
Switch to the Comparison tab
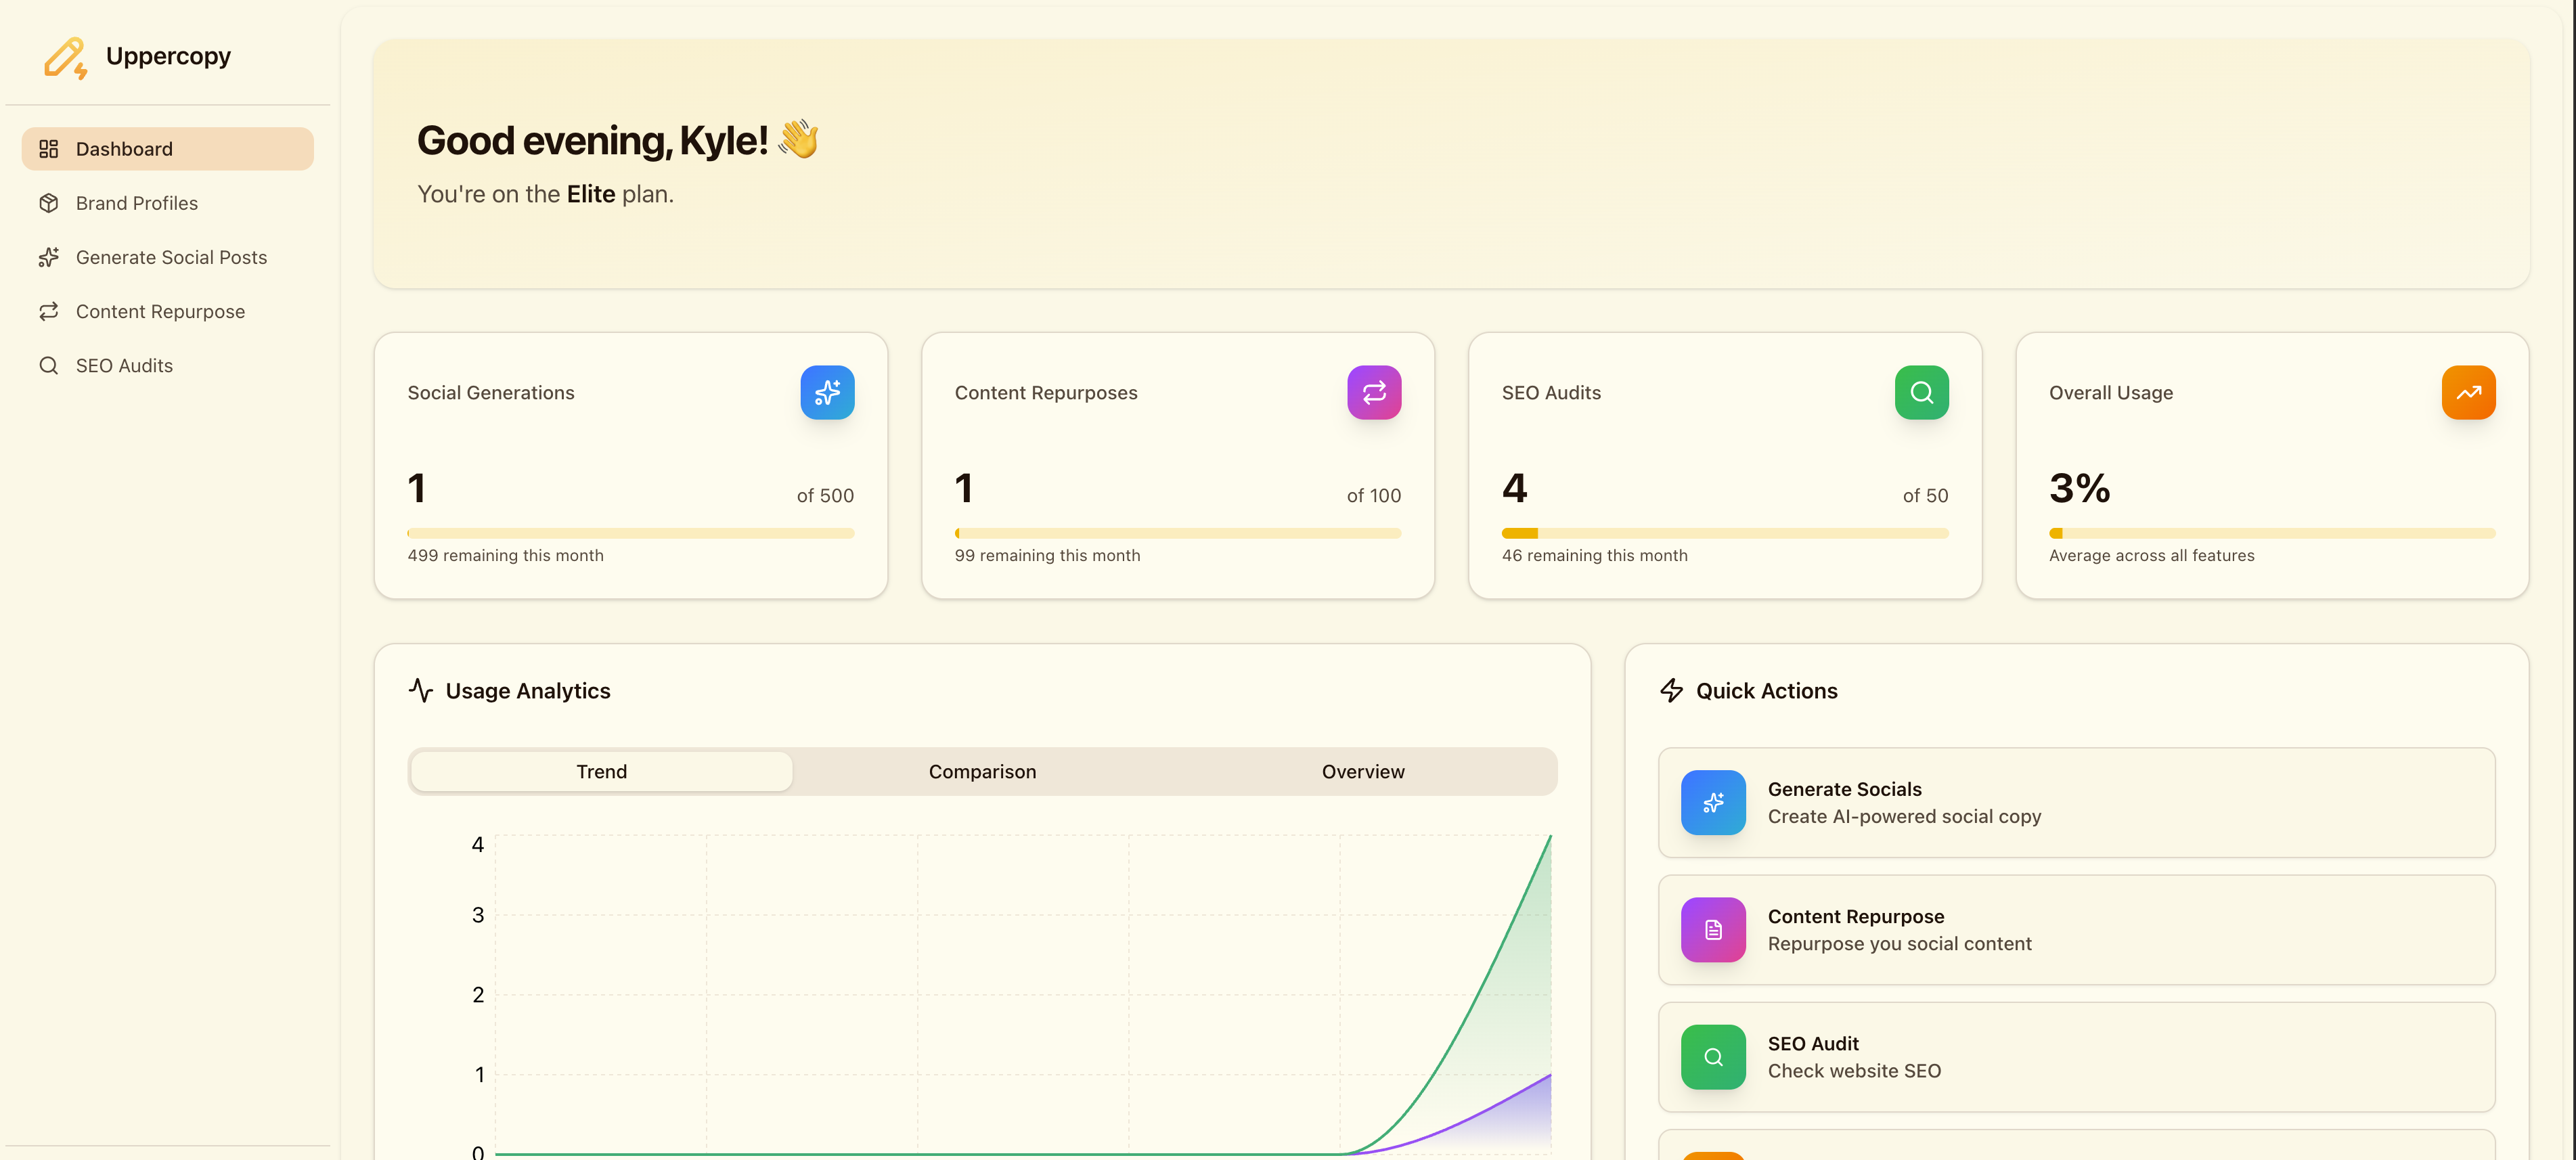click(981, 771)
